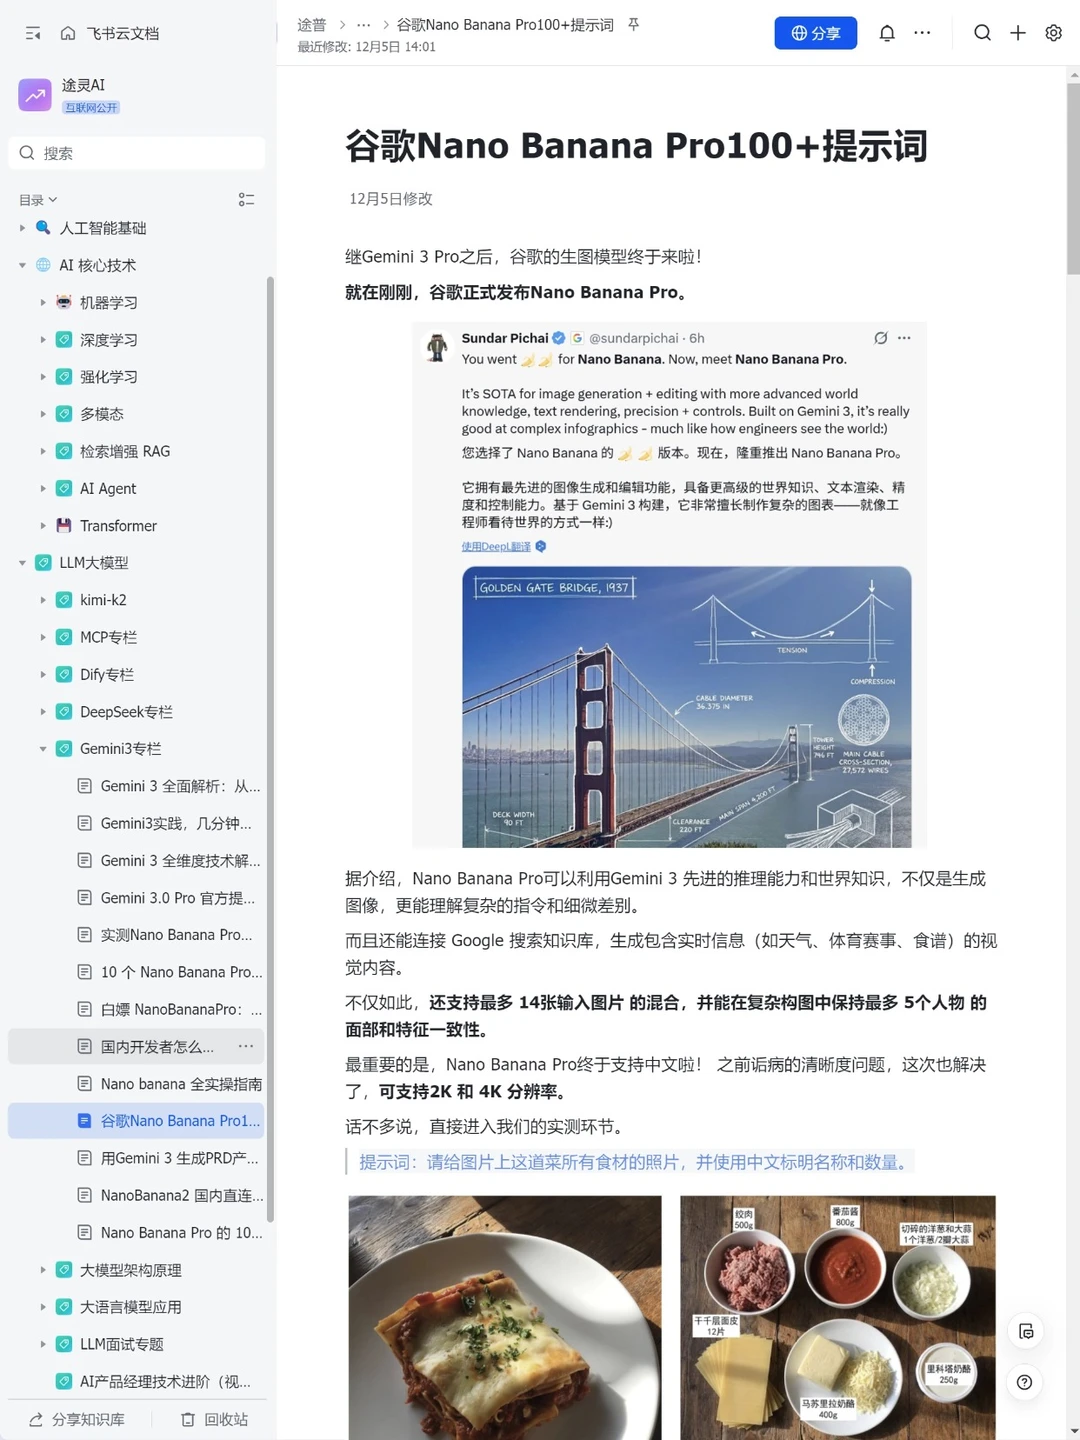Click the blue 分享 button
The image size is (1080, 1440).
[x=816, y=33]
